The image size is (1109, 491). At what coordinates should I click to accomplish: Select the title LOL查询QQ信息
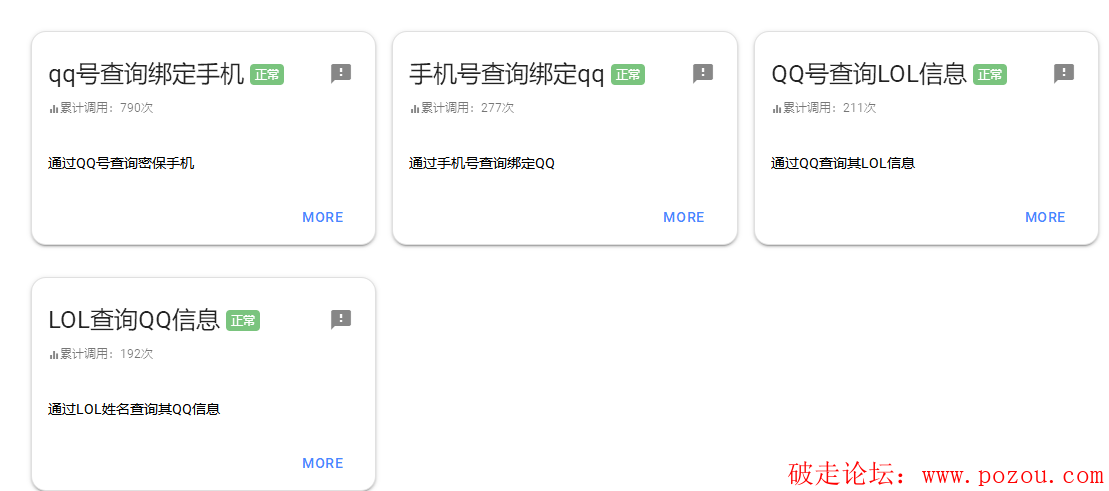(134, 320)
